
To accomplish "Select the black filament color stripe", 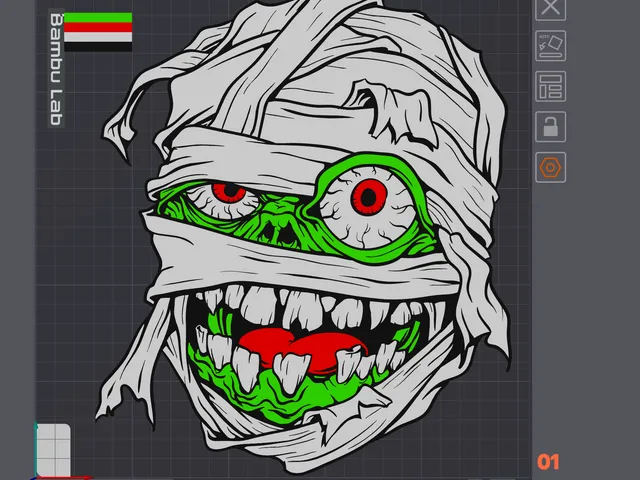I will coord(98,47).
